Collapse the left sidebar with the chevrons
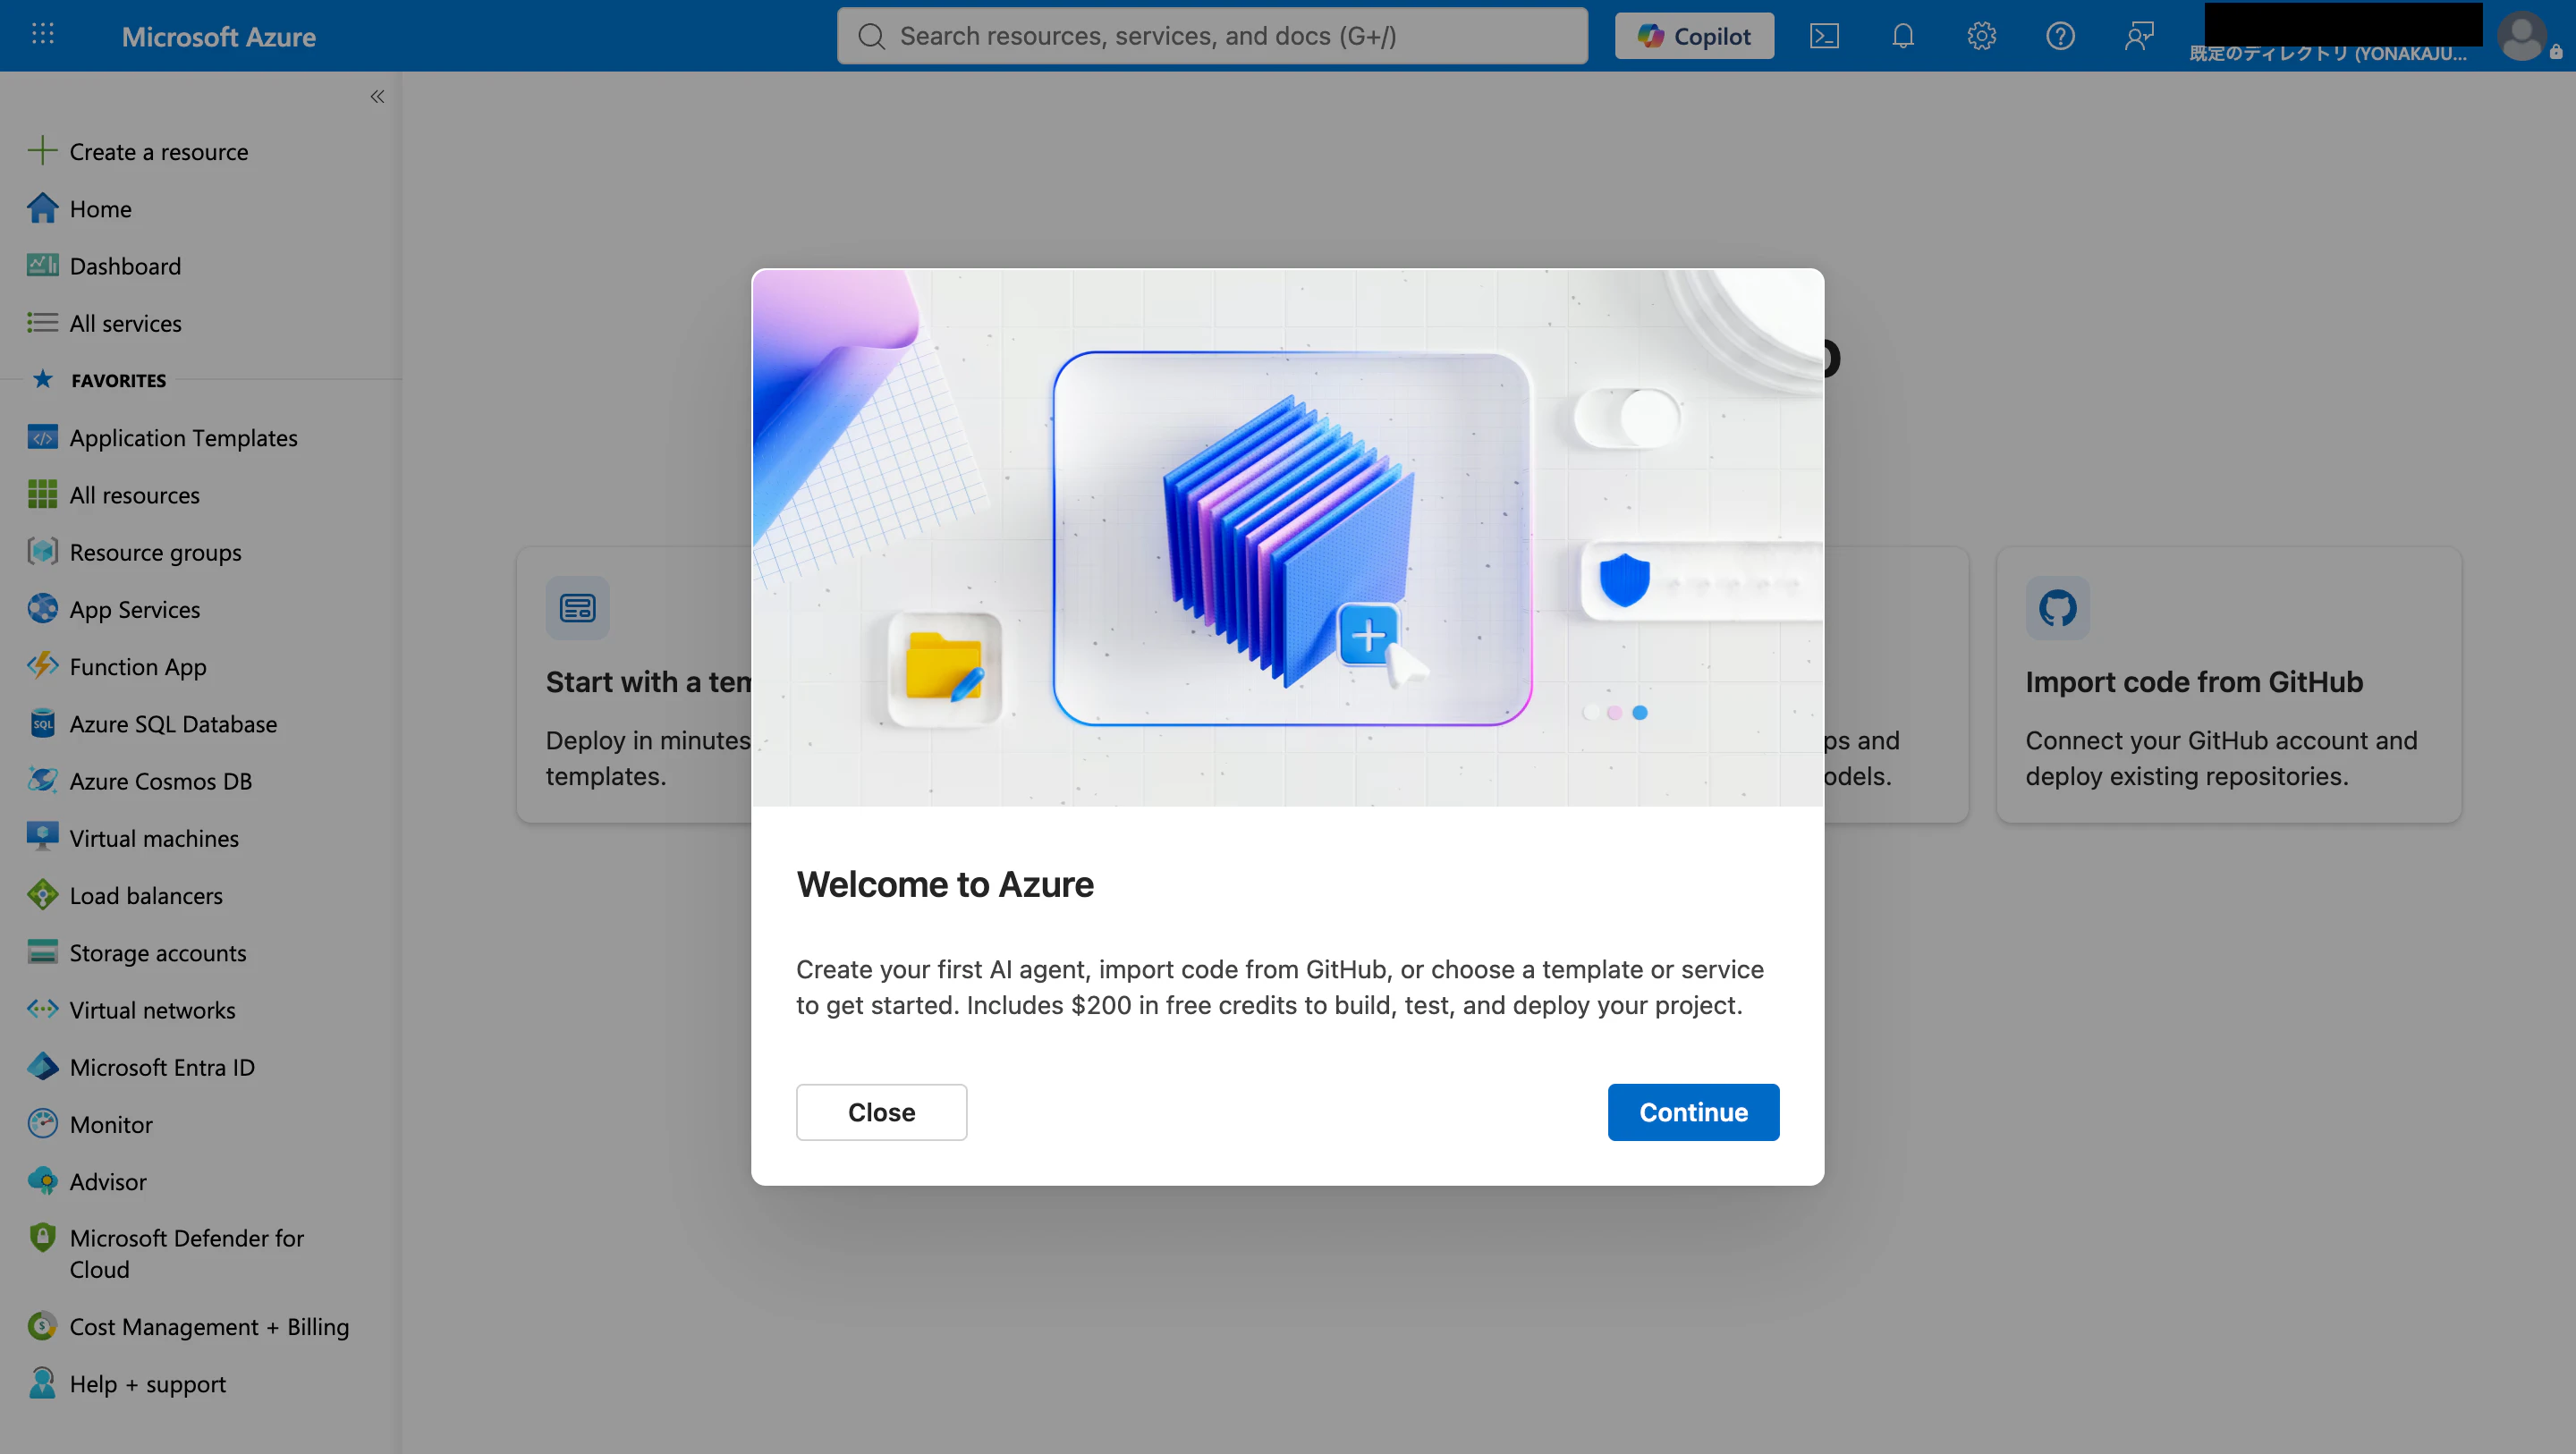Viewport: 2576px width, 1454px height. tap(377, 96)
